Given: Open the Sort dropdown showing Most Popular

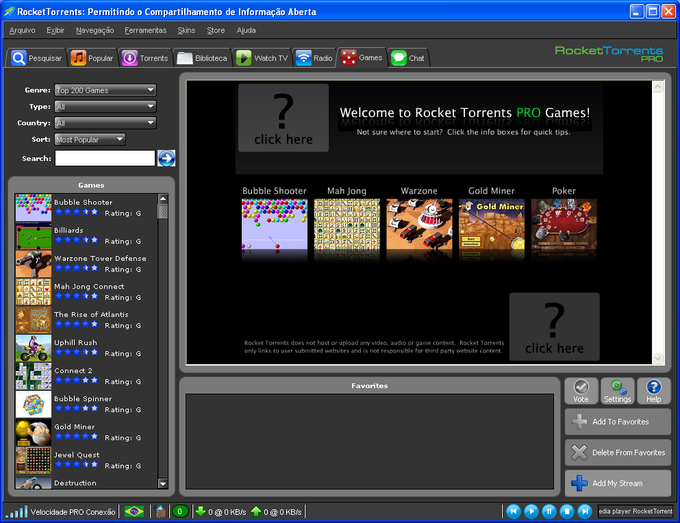Looking at the screenshot, I should click(90, 140).
